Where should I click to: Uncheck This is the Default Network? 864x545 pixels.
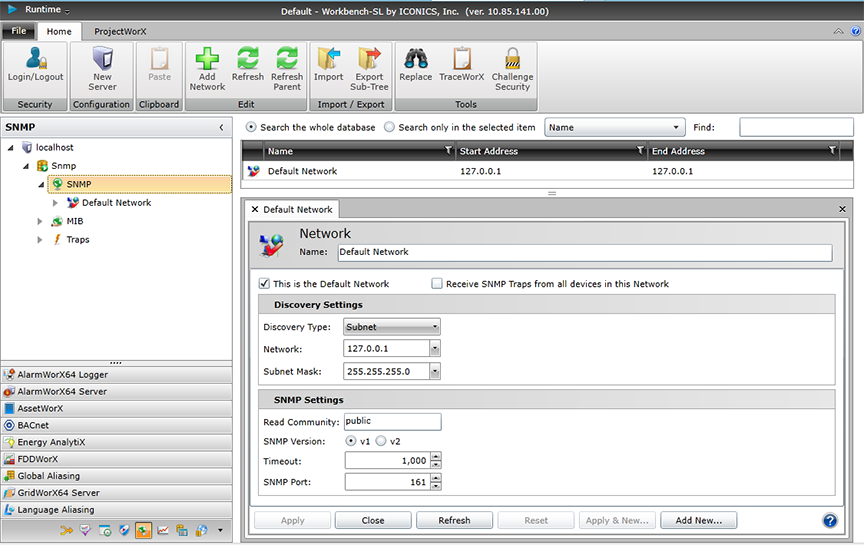[265, 284]
